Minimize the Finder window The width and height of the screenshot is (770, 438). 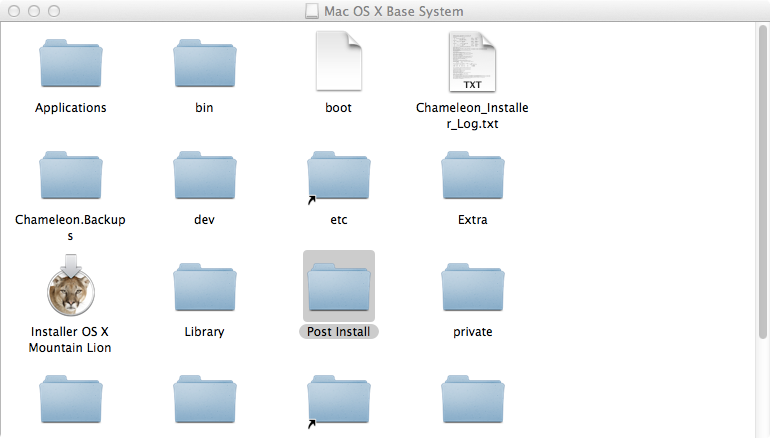[32, 12]
